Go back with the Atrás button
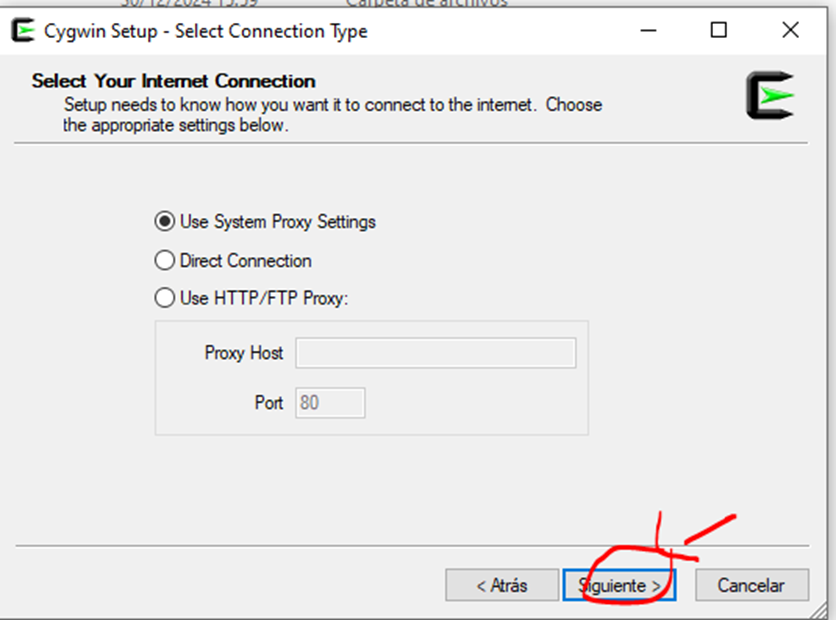 pyautogui.click(x=502, y=585)
